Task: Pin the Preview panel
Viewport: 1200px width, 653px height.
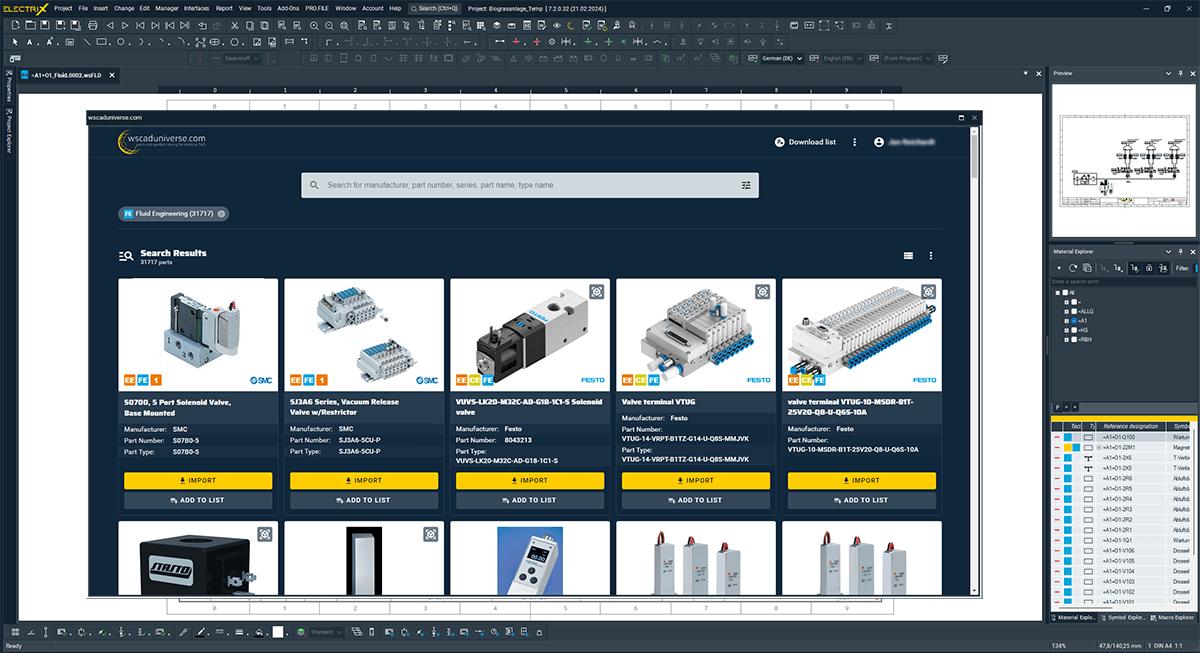Action: (1180, 73)
